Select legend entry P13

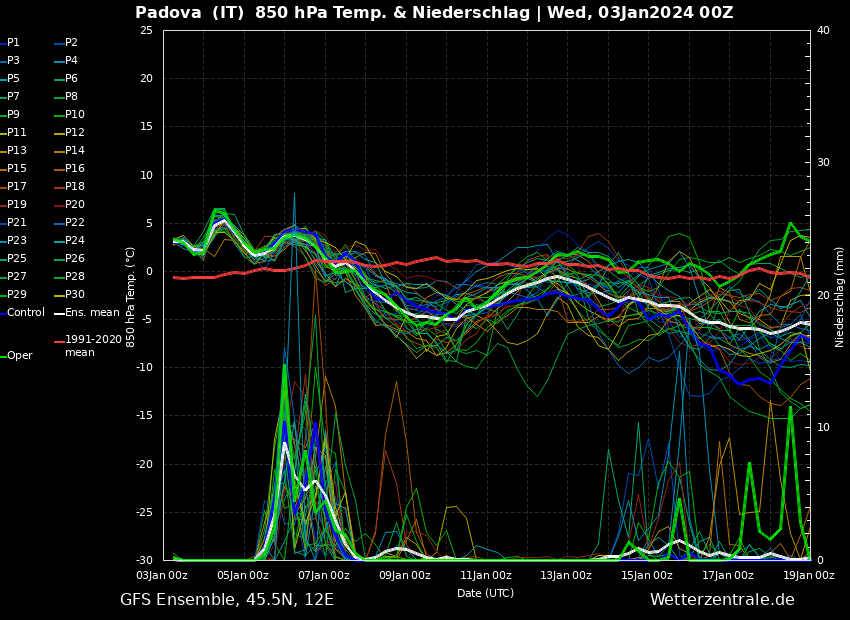(x=13, y=150)
